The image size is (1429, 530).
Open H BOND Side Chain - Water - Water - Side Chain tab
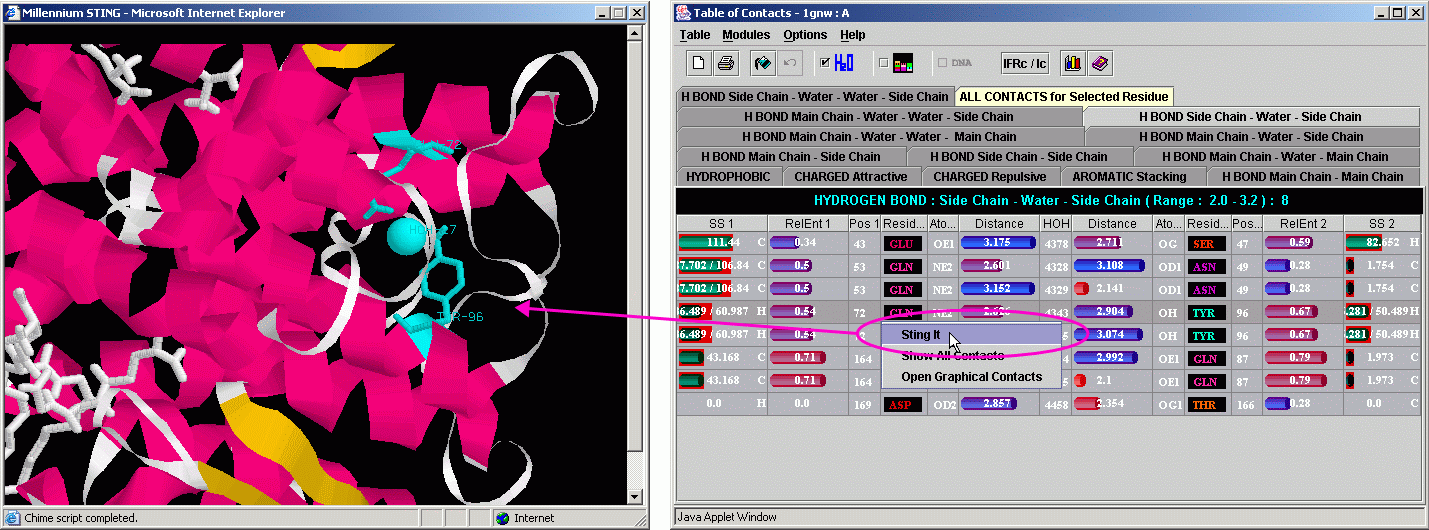814,97
